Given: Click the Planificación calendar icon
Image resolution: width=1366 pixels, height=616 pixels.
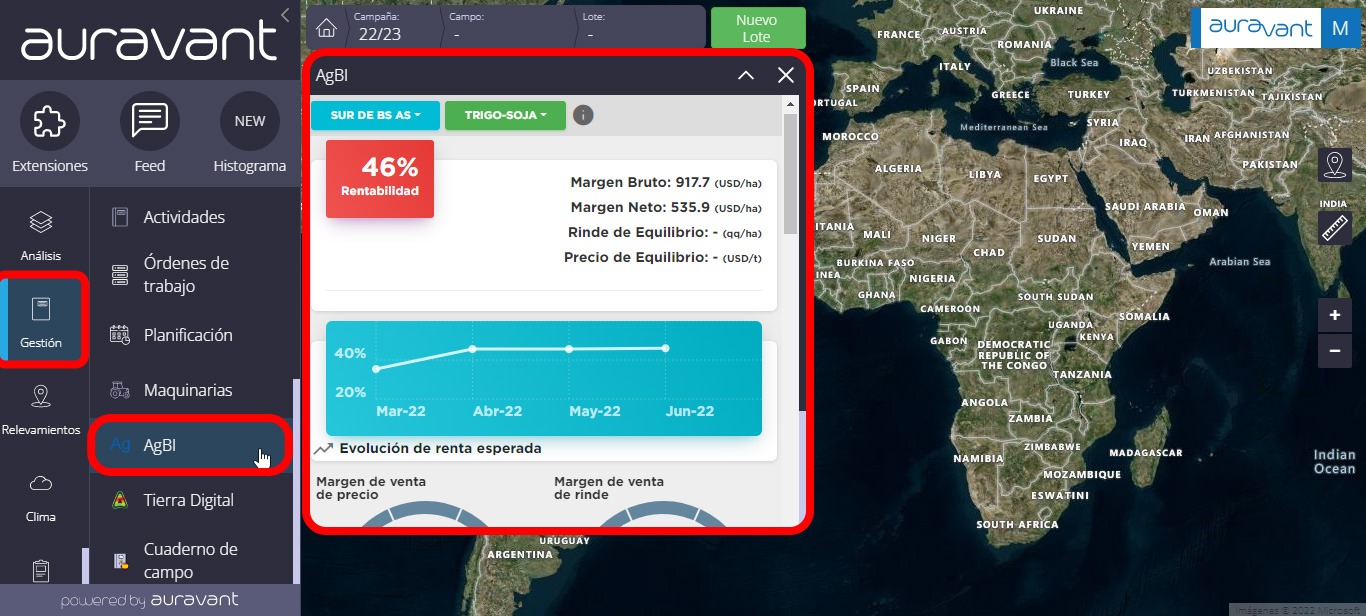Looking at the screenshot, I should pyautogui.click(x=120, y=335).
